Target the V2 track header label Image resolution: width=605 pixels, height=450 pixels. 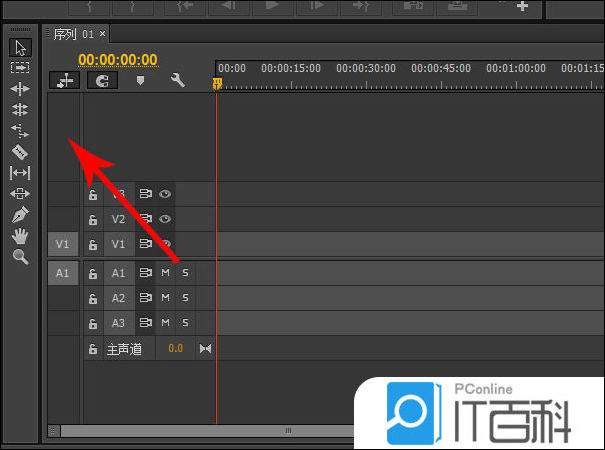coord(119,219)
